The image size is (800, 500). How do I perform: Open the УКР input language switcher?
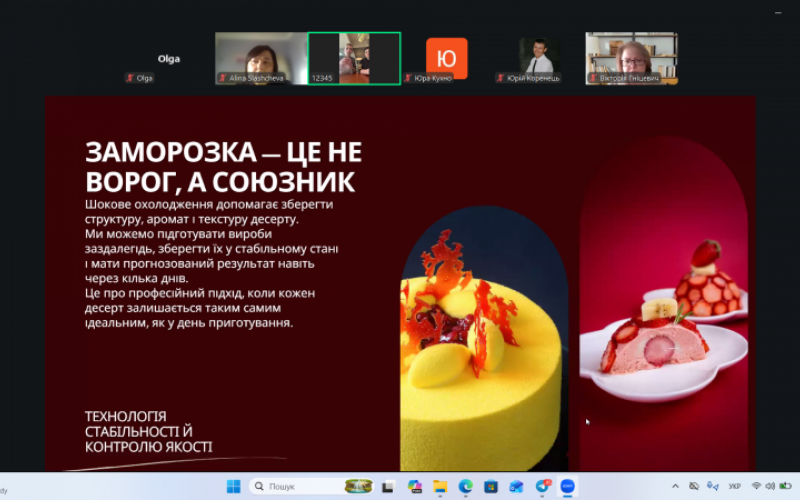pos(735,486)
